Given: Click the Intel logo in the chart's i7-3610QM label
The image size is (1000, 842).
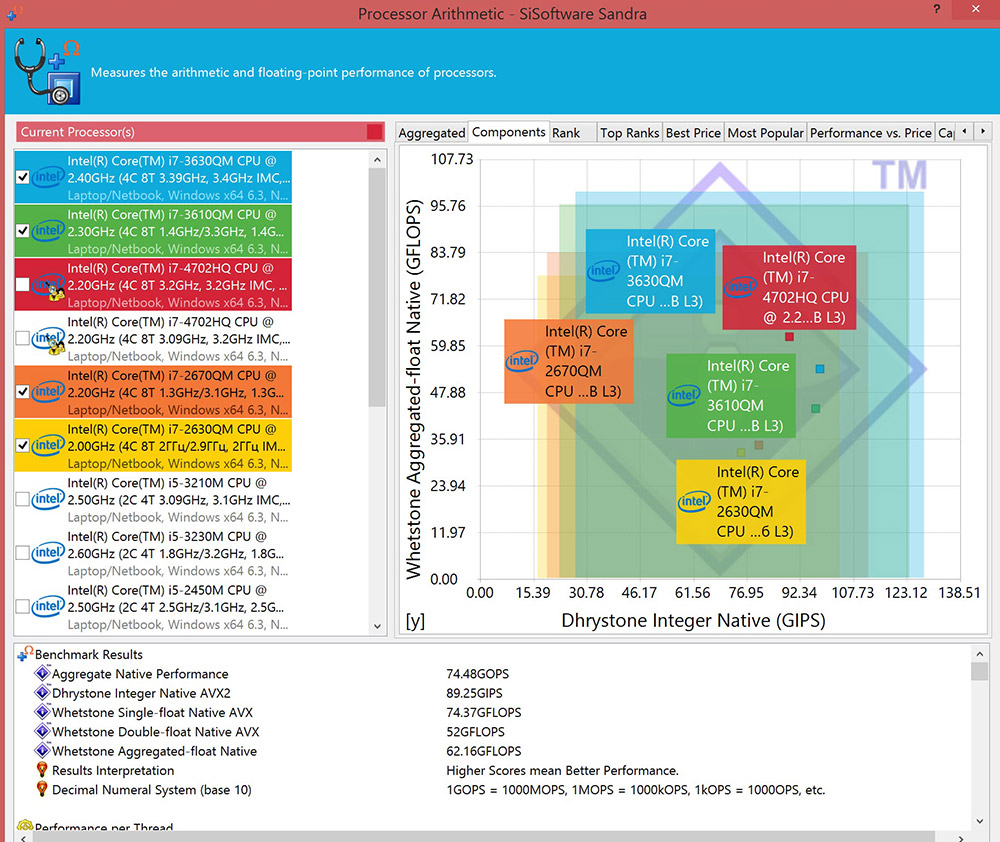Looking at the screenshot, I should (684, 395).
